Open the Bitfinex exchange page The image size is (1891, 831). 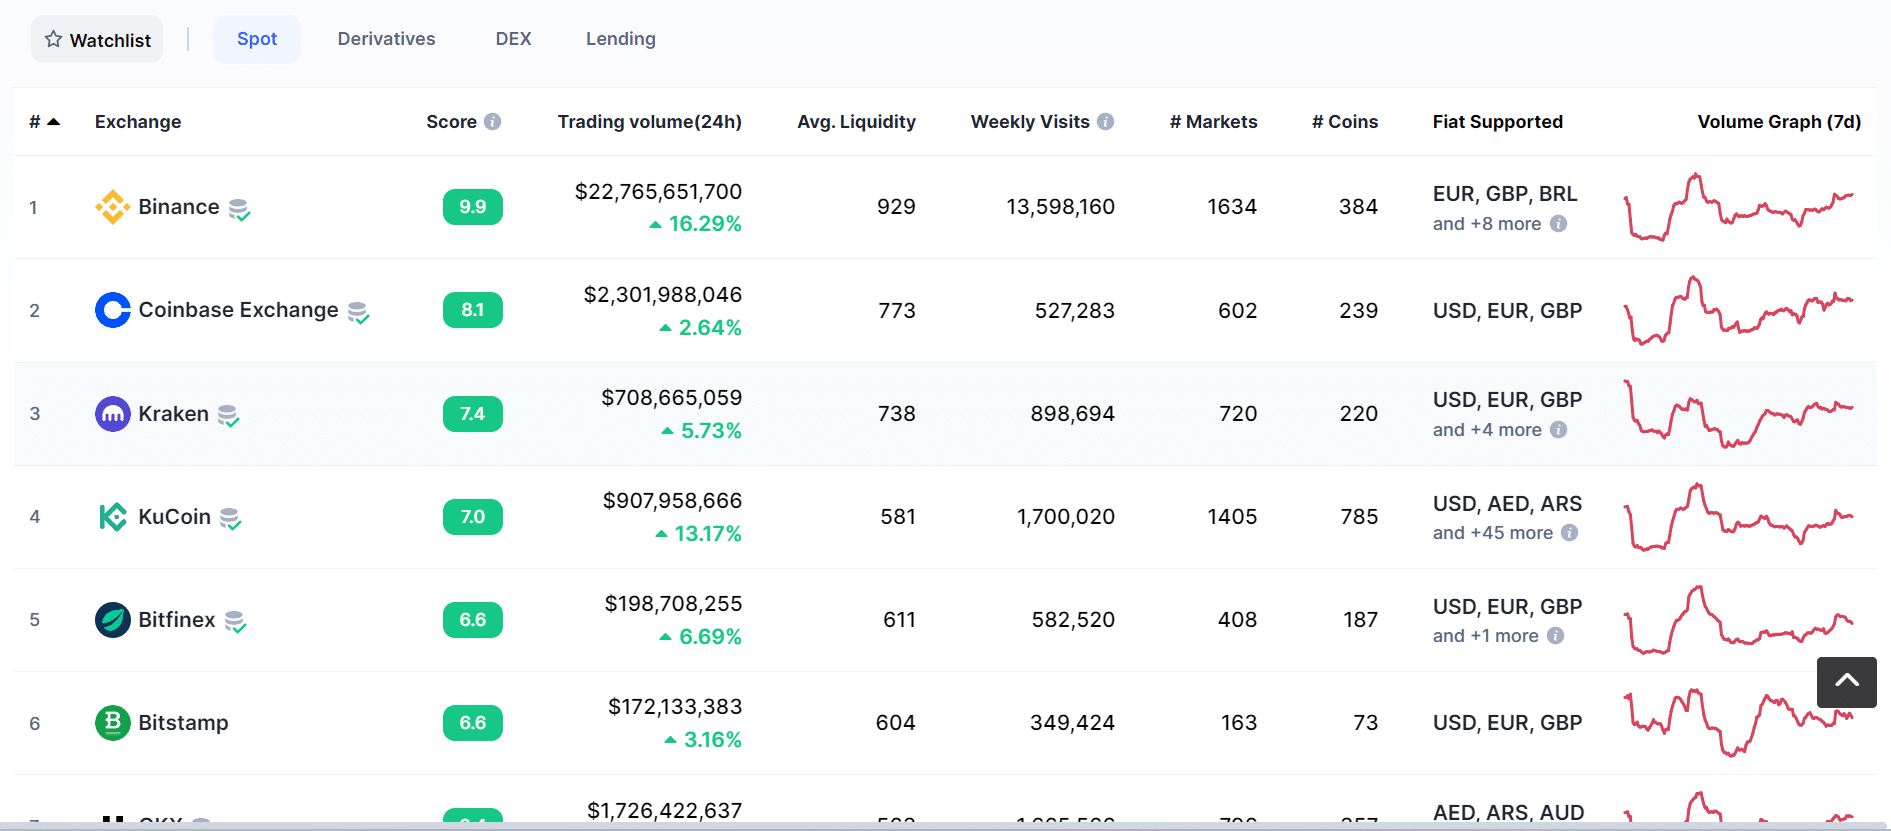[x=177, y=620]
